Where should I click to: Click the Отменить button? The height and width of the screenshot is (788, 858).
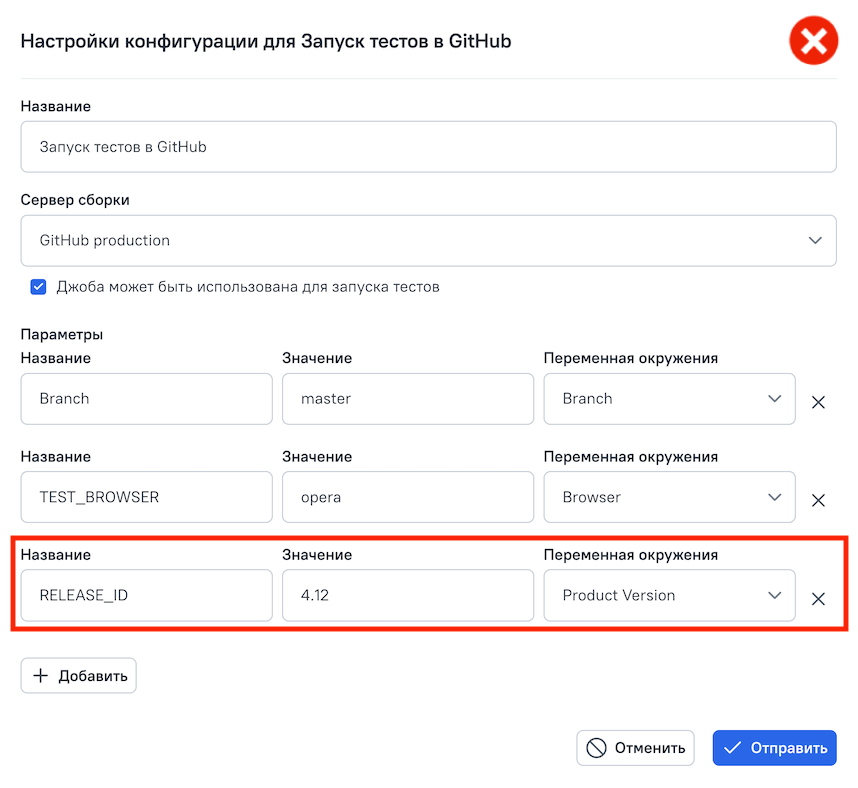pos(635,748)
